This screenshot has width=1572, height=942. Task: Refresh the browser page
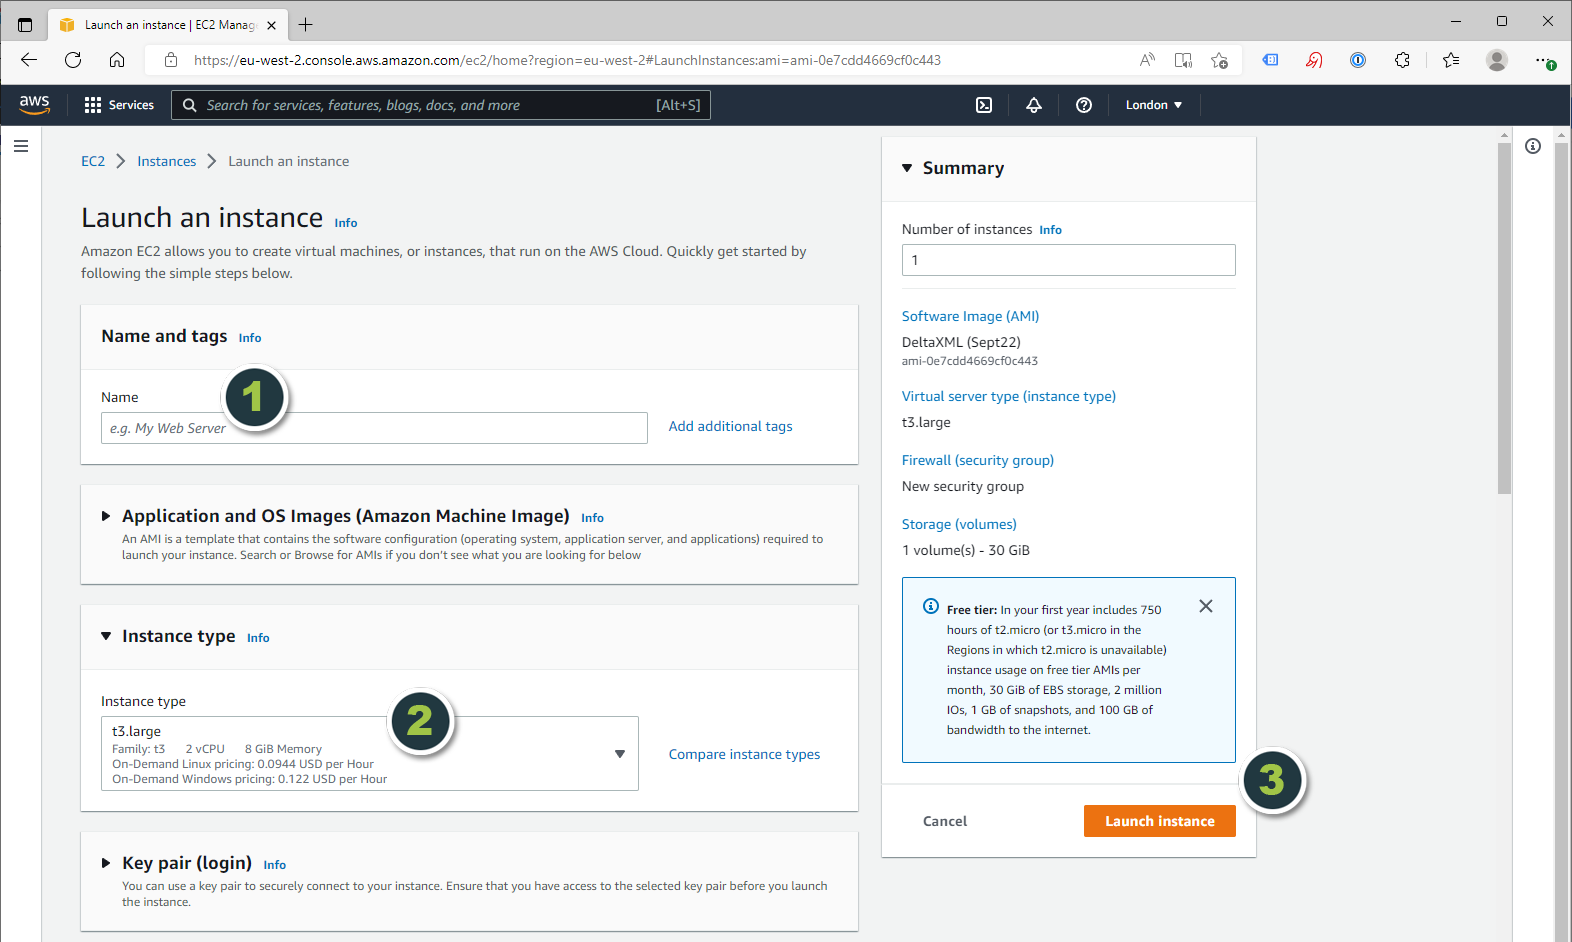coord(73,60)
